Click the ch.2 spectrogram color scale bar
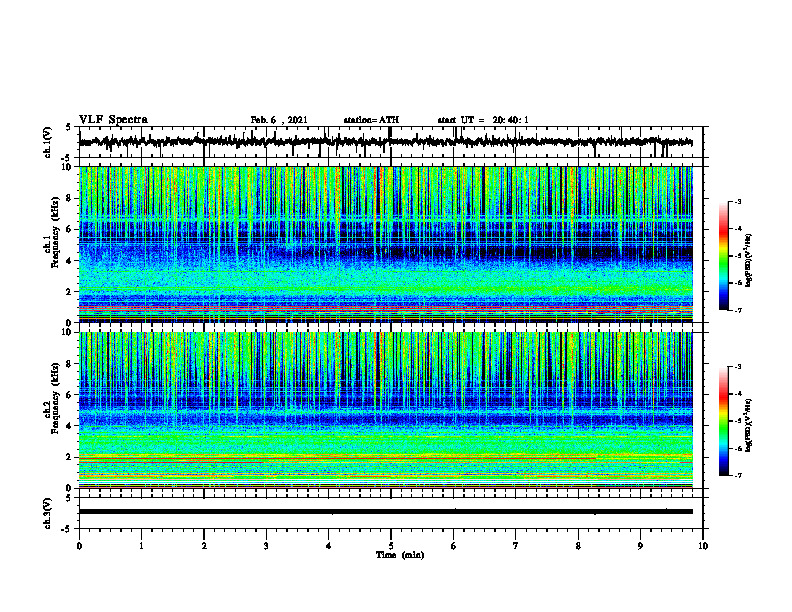 [x=724, y=421]
